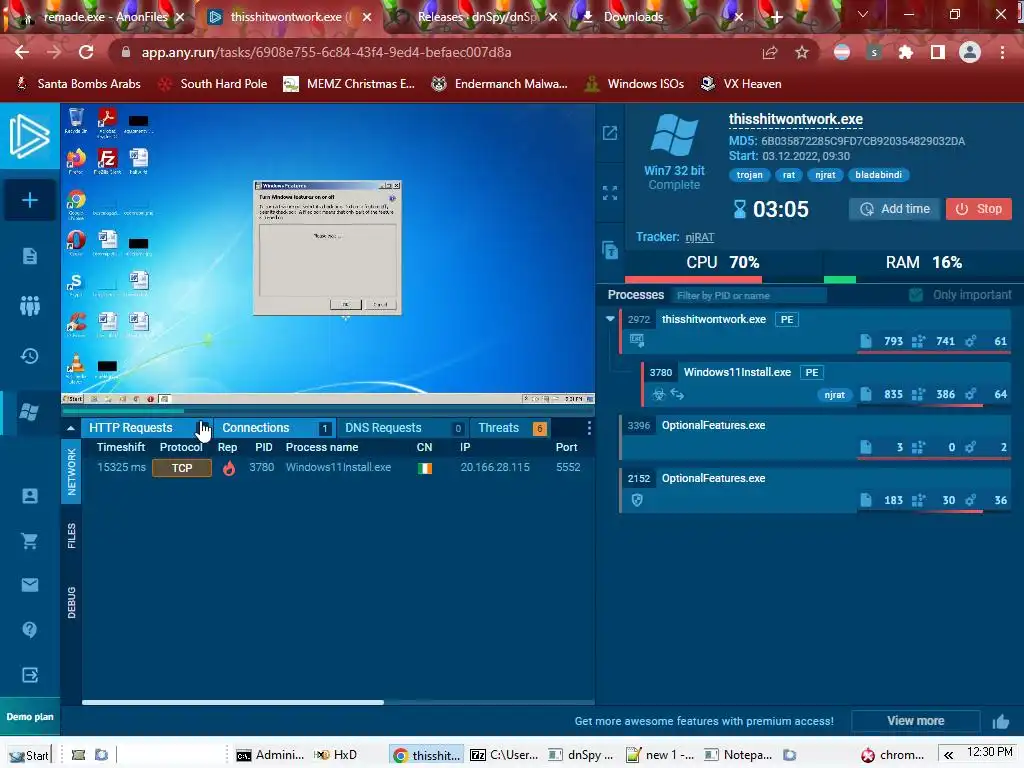Click the log out sidebar icon
This screenshot has width=1024, height=768.
[29, 675]
